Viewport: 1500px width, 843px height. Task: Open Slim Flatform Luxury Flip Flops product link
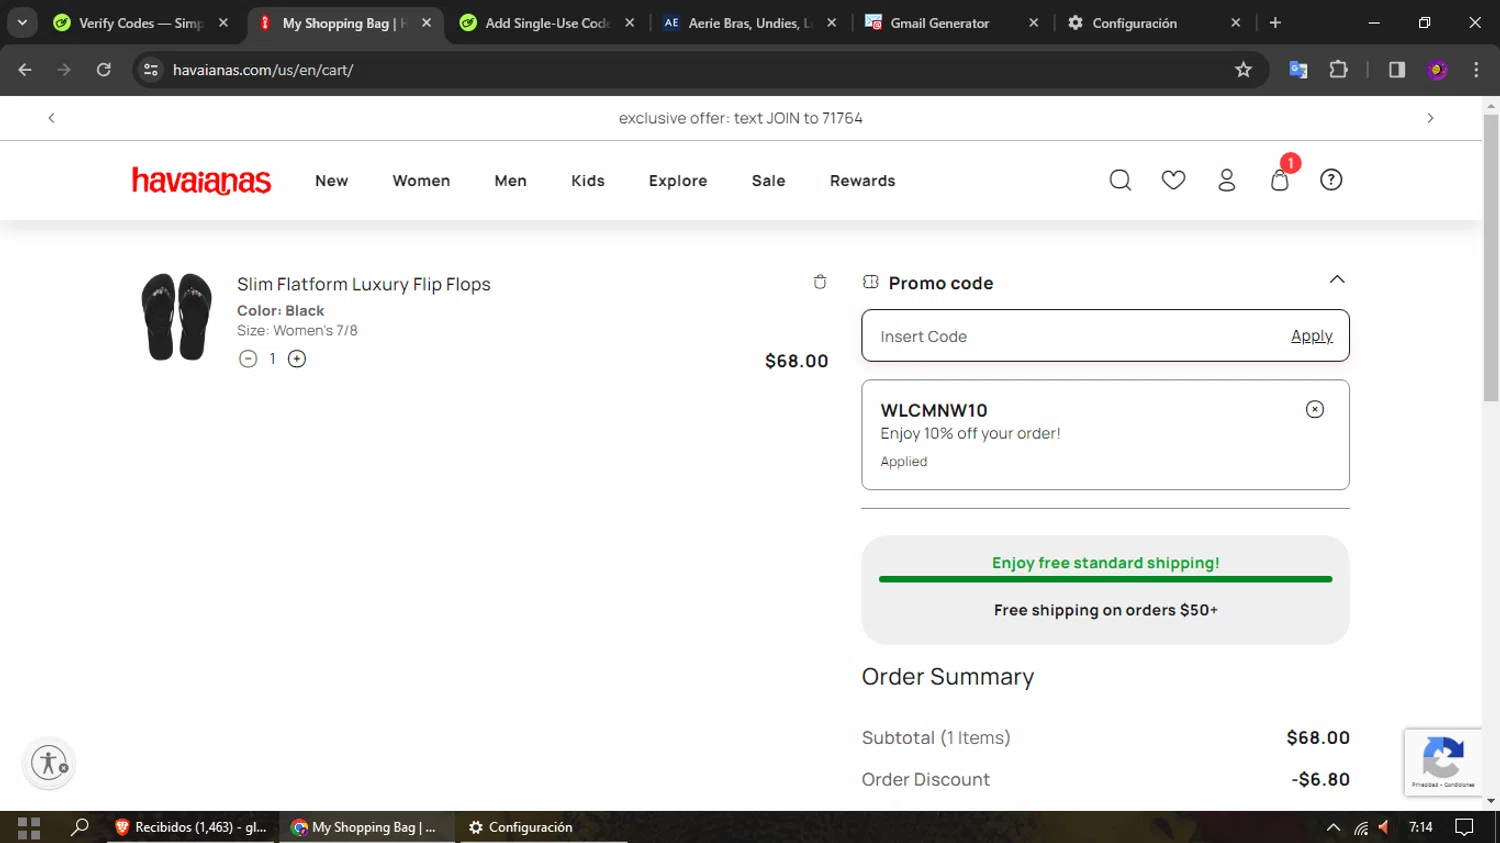(364, 284)
